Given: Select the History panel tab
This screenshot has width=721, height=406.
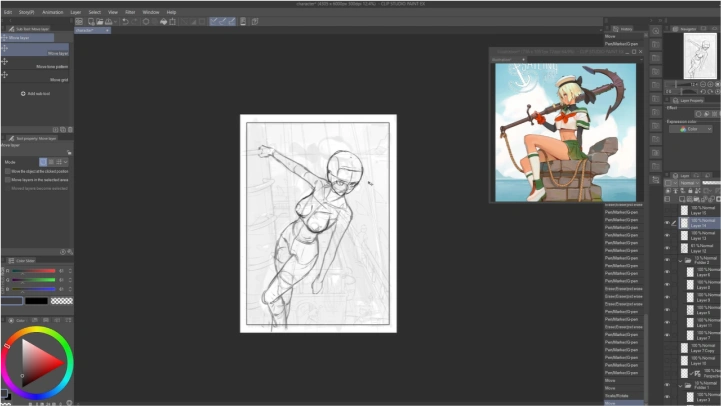Looking at the screenshot, I should pos(623,29).
